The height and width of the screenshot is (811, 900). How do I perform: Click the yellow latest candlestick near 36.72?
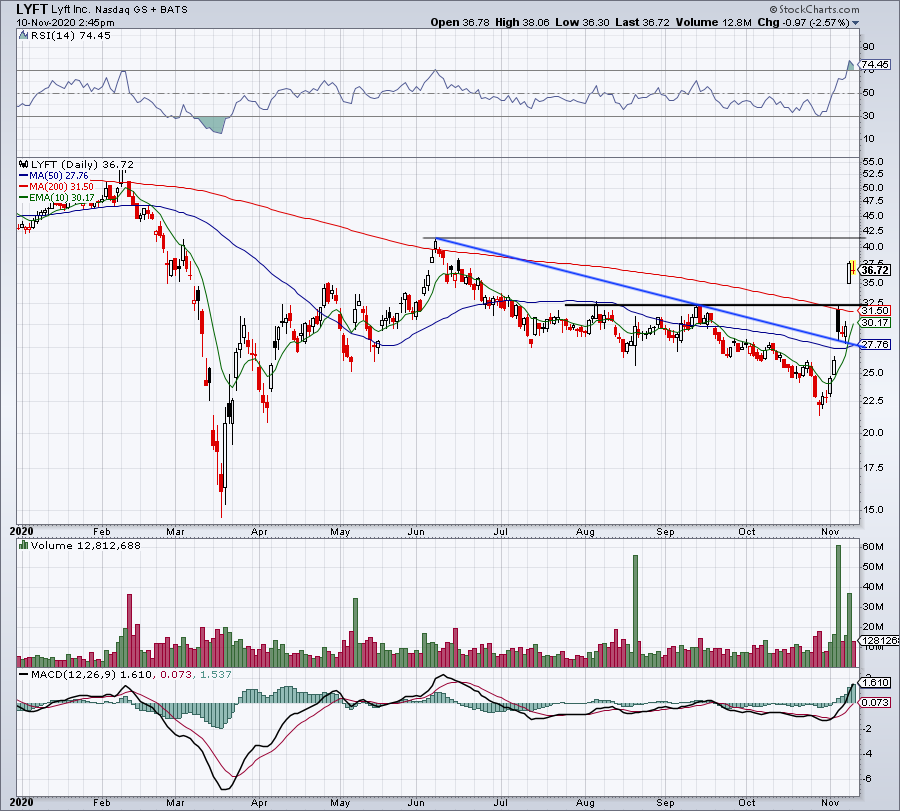[x=854, y=267]
